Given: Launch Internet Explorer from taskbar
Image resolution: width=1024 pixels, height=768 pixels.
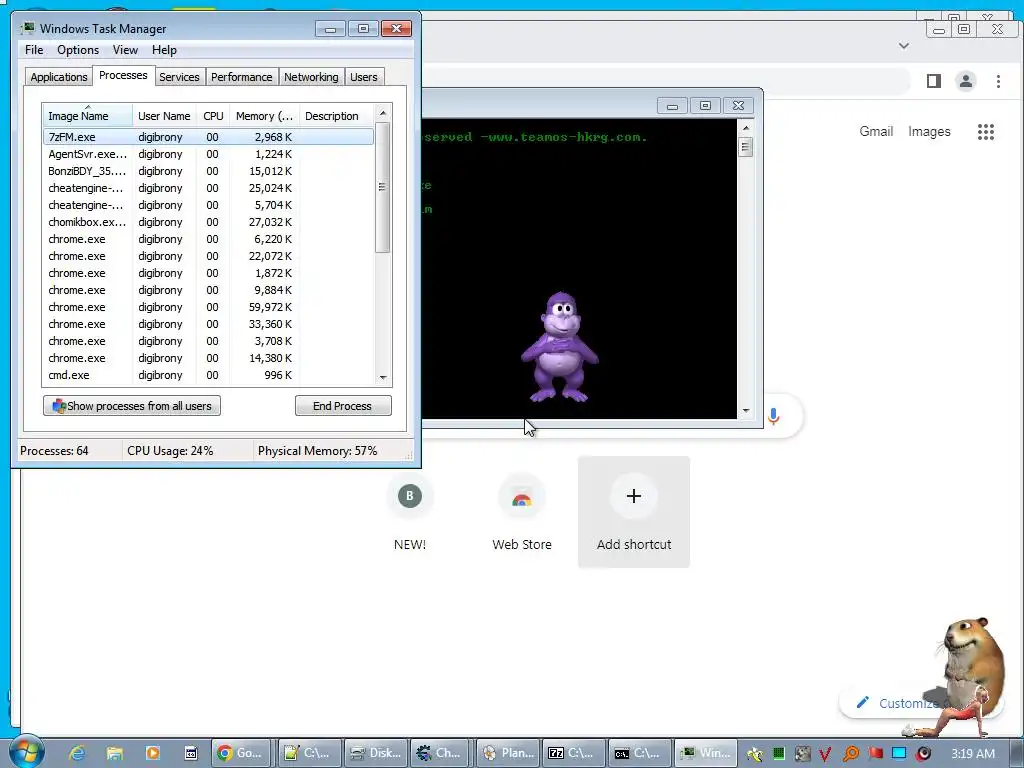Looking at the screenshot, I should 77,753.
